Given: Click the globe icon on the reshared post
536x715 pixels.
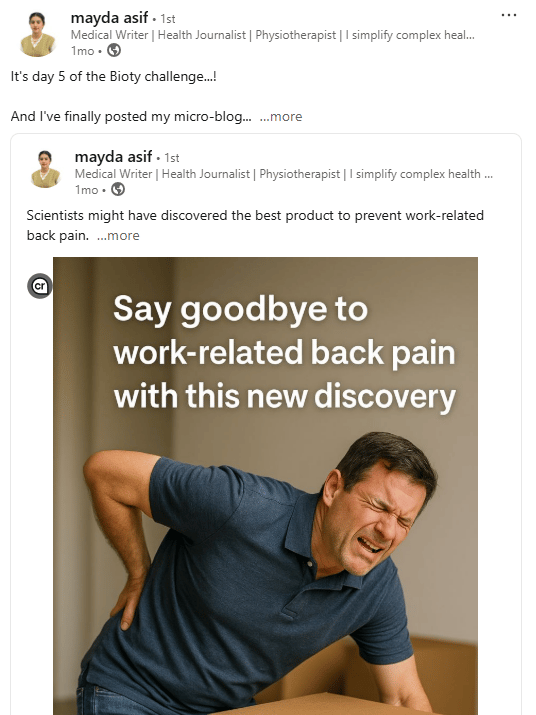Looking at the screenshot, I should 118,189.
